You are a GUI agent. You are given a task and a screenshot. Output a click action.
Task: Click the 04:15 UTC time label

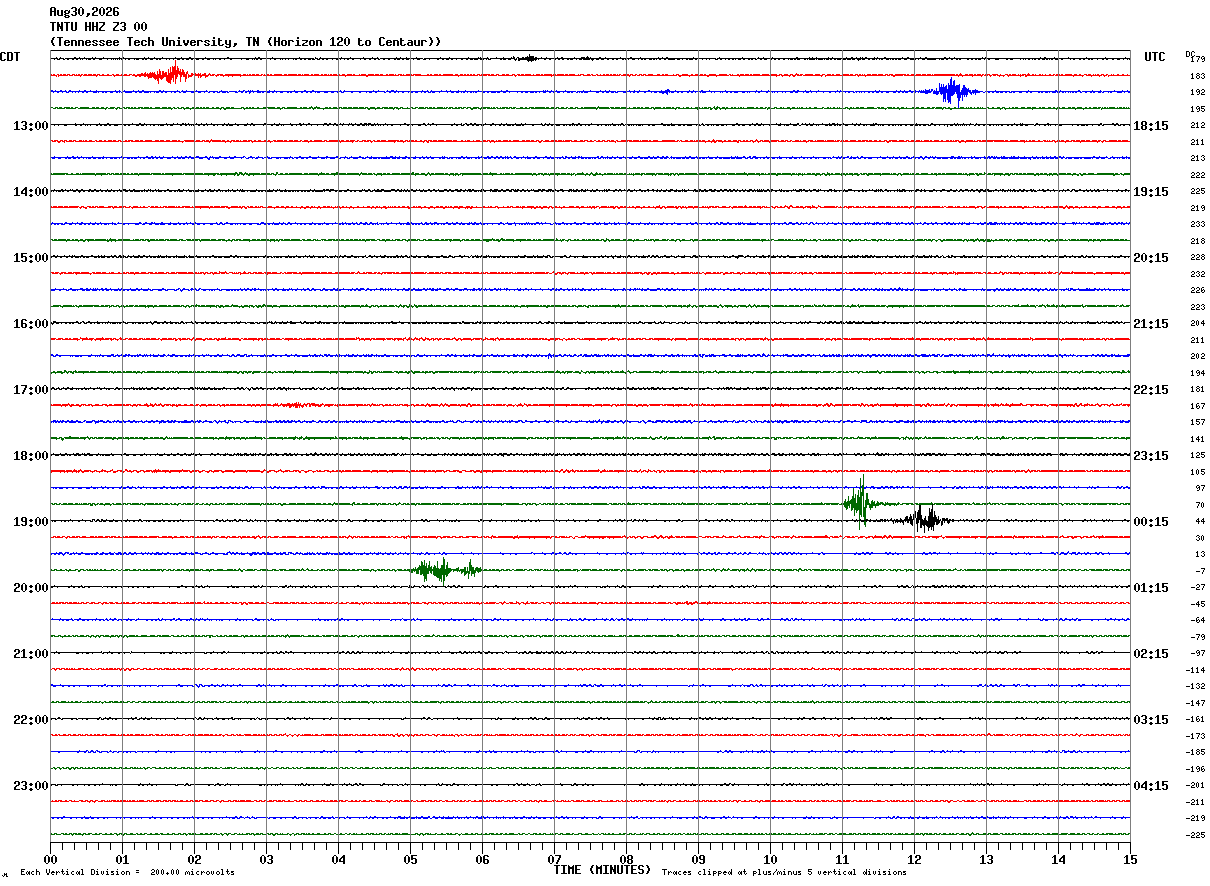(x=1150, y=785)
